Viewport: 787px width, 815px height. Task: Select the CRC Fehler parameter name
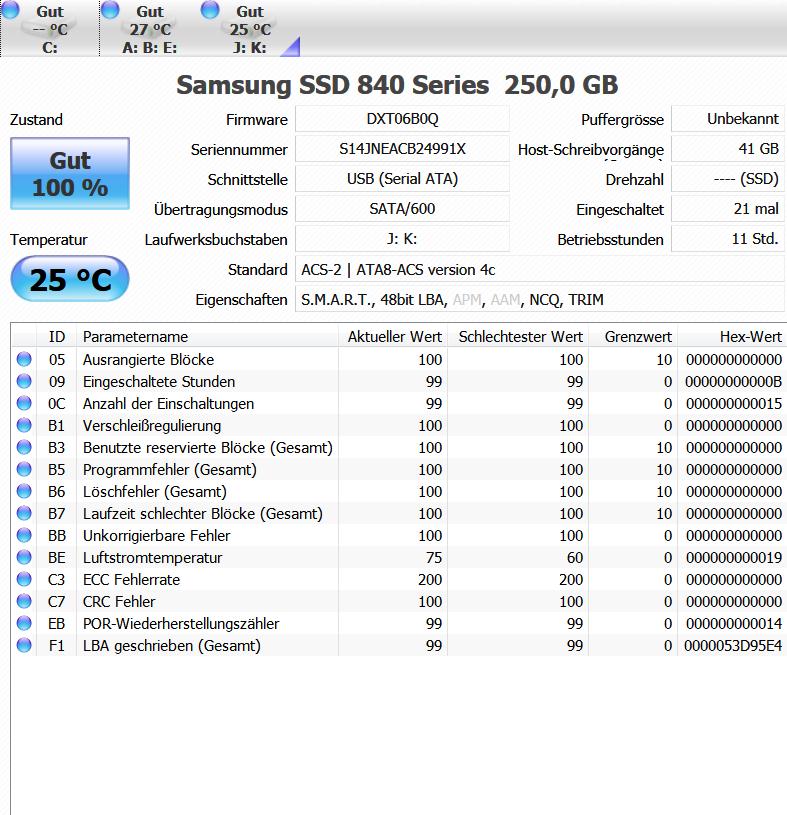[x=119, y=602]
